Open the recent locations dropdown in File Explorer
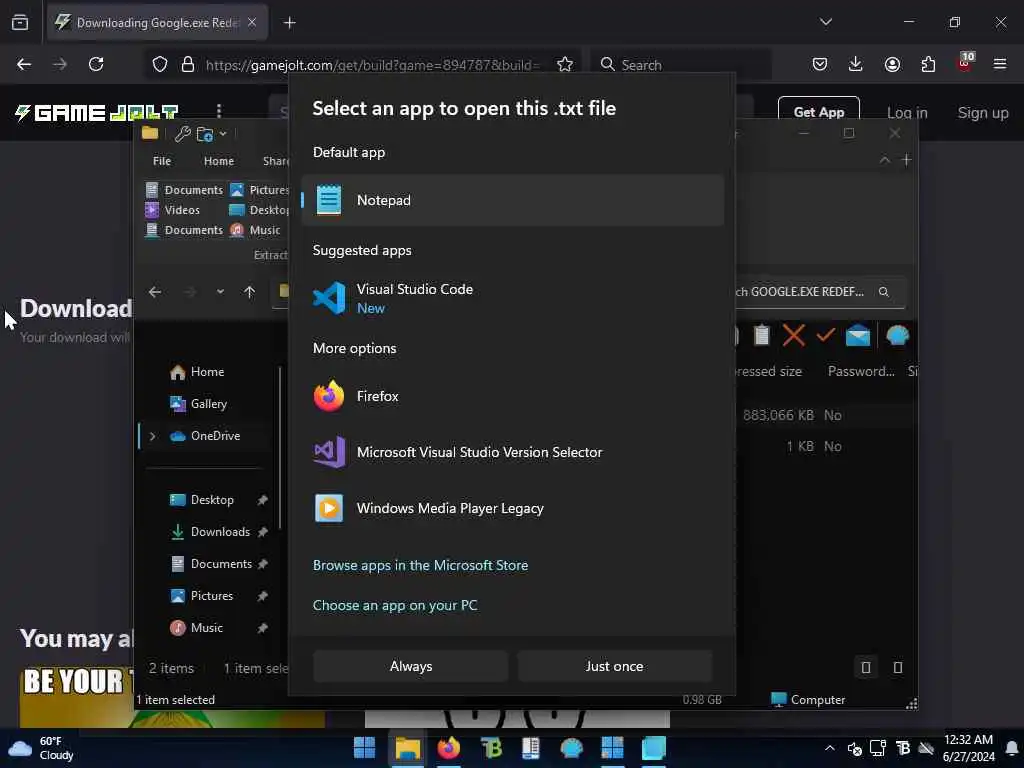Image resolution: width=1024 pixels, height=768 pixels. [220, 292]
